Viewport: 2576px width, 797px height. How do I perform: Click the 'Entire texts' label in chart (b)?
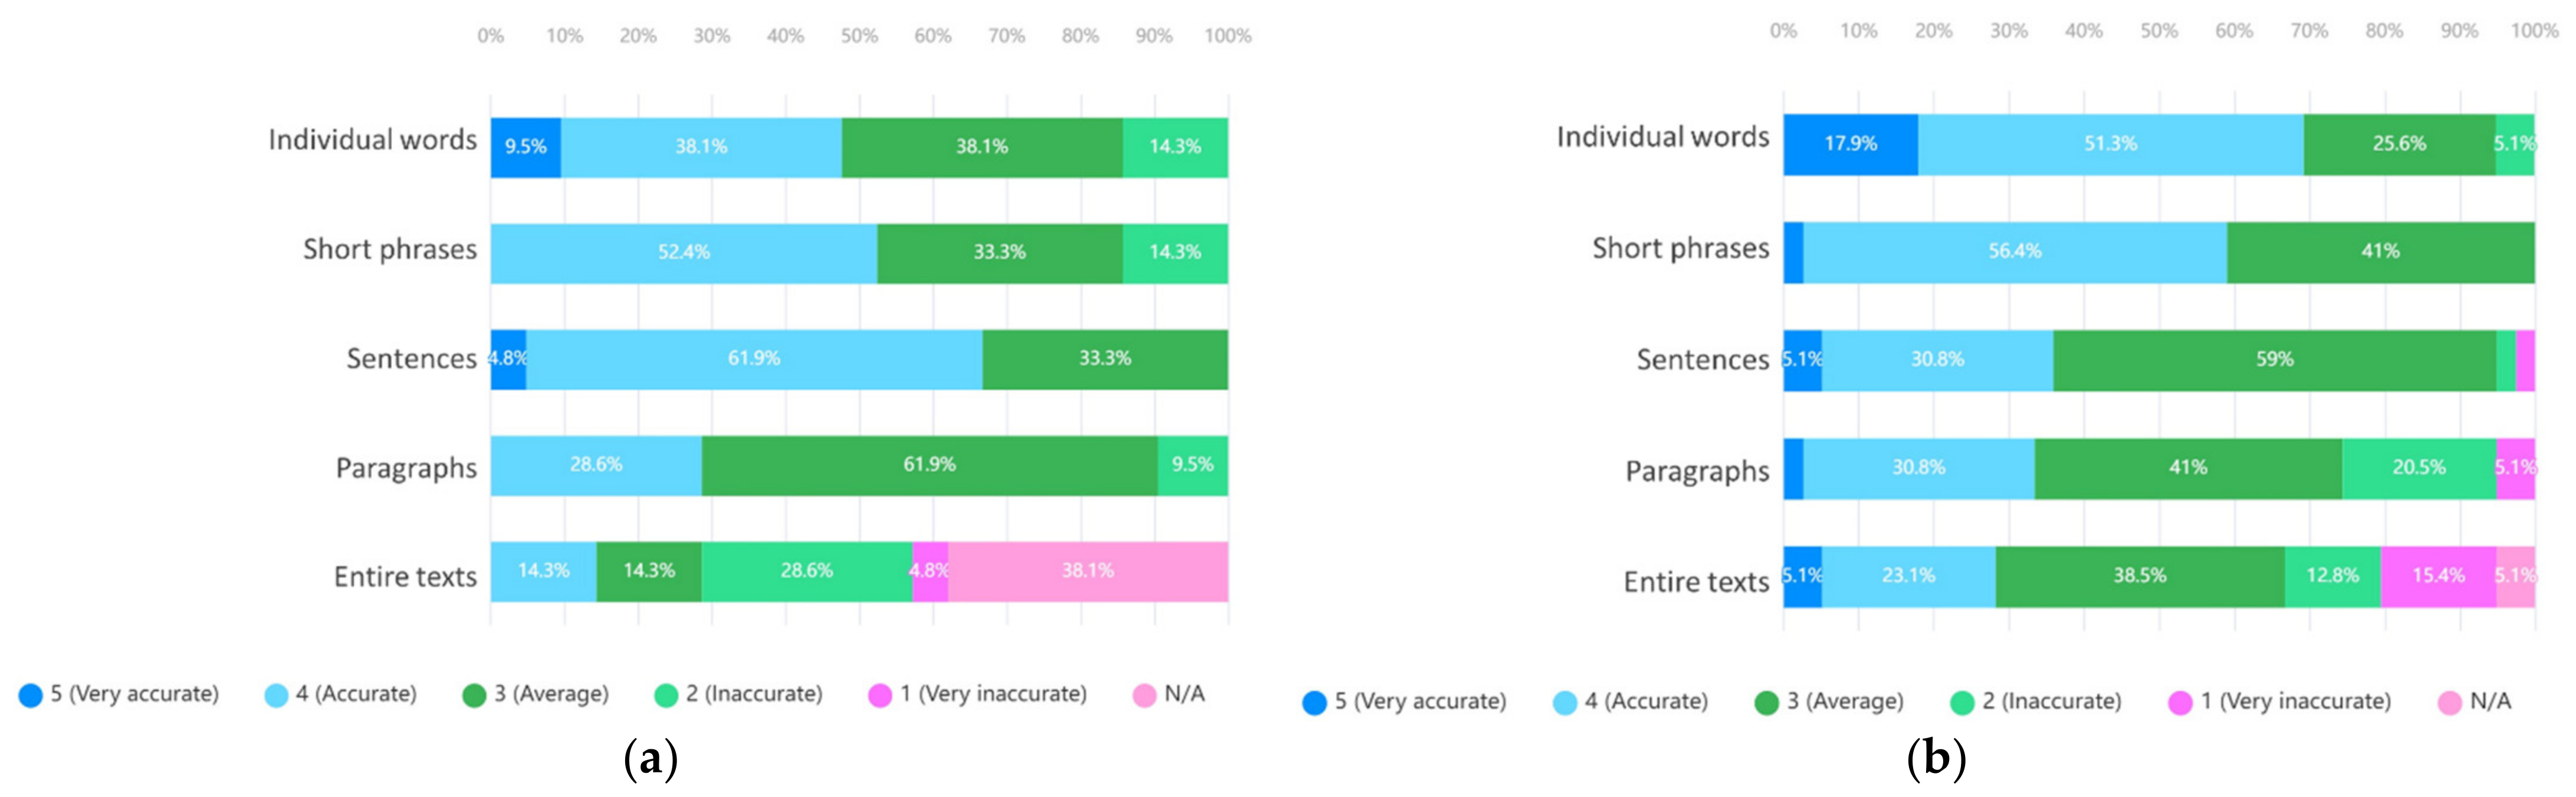coord(1696,582)
